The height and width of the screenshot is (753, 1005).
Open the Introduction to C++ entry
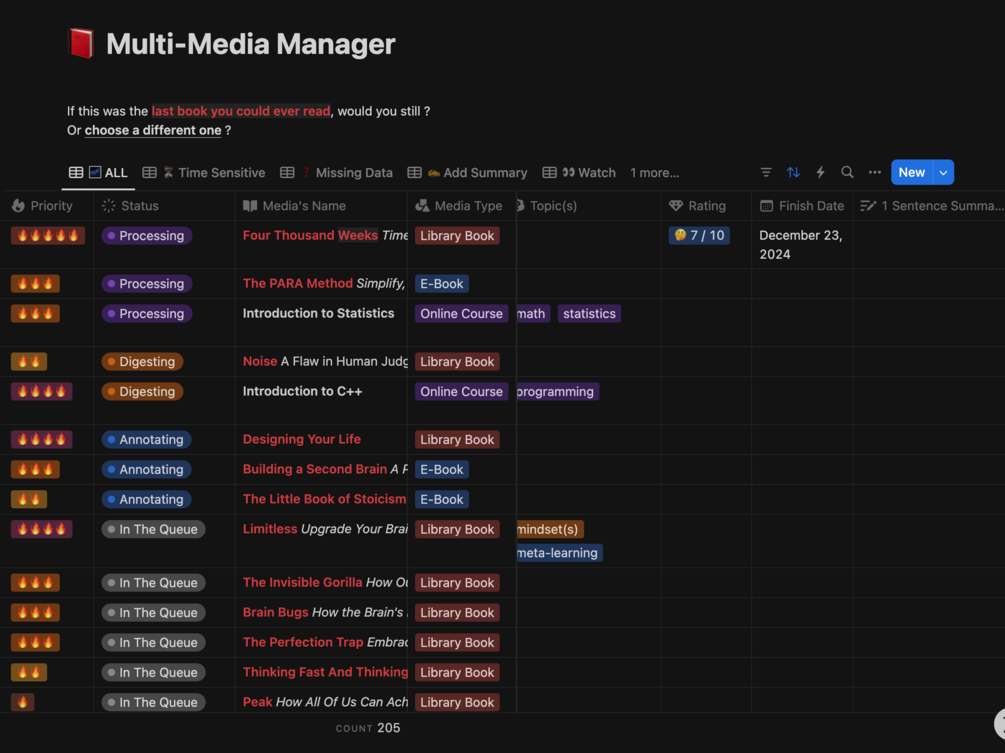point(303,391)
